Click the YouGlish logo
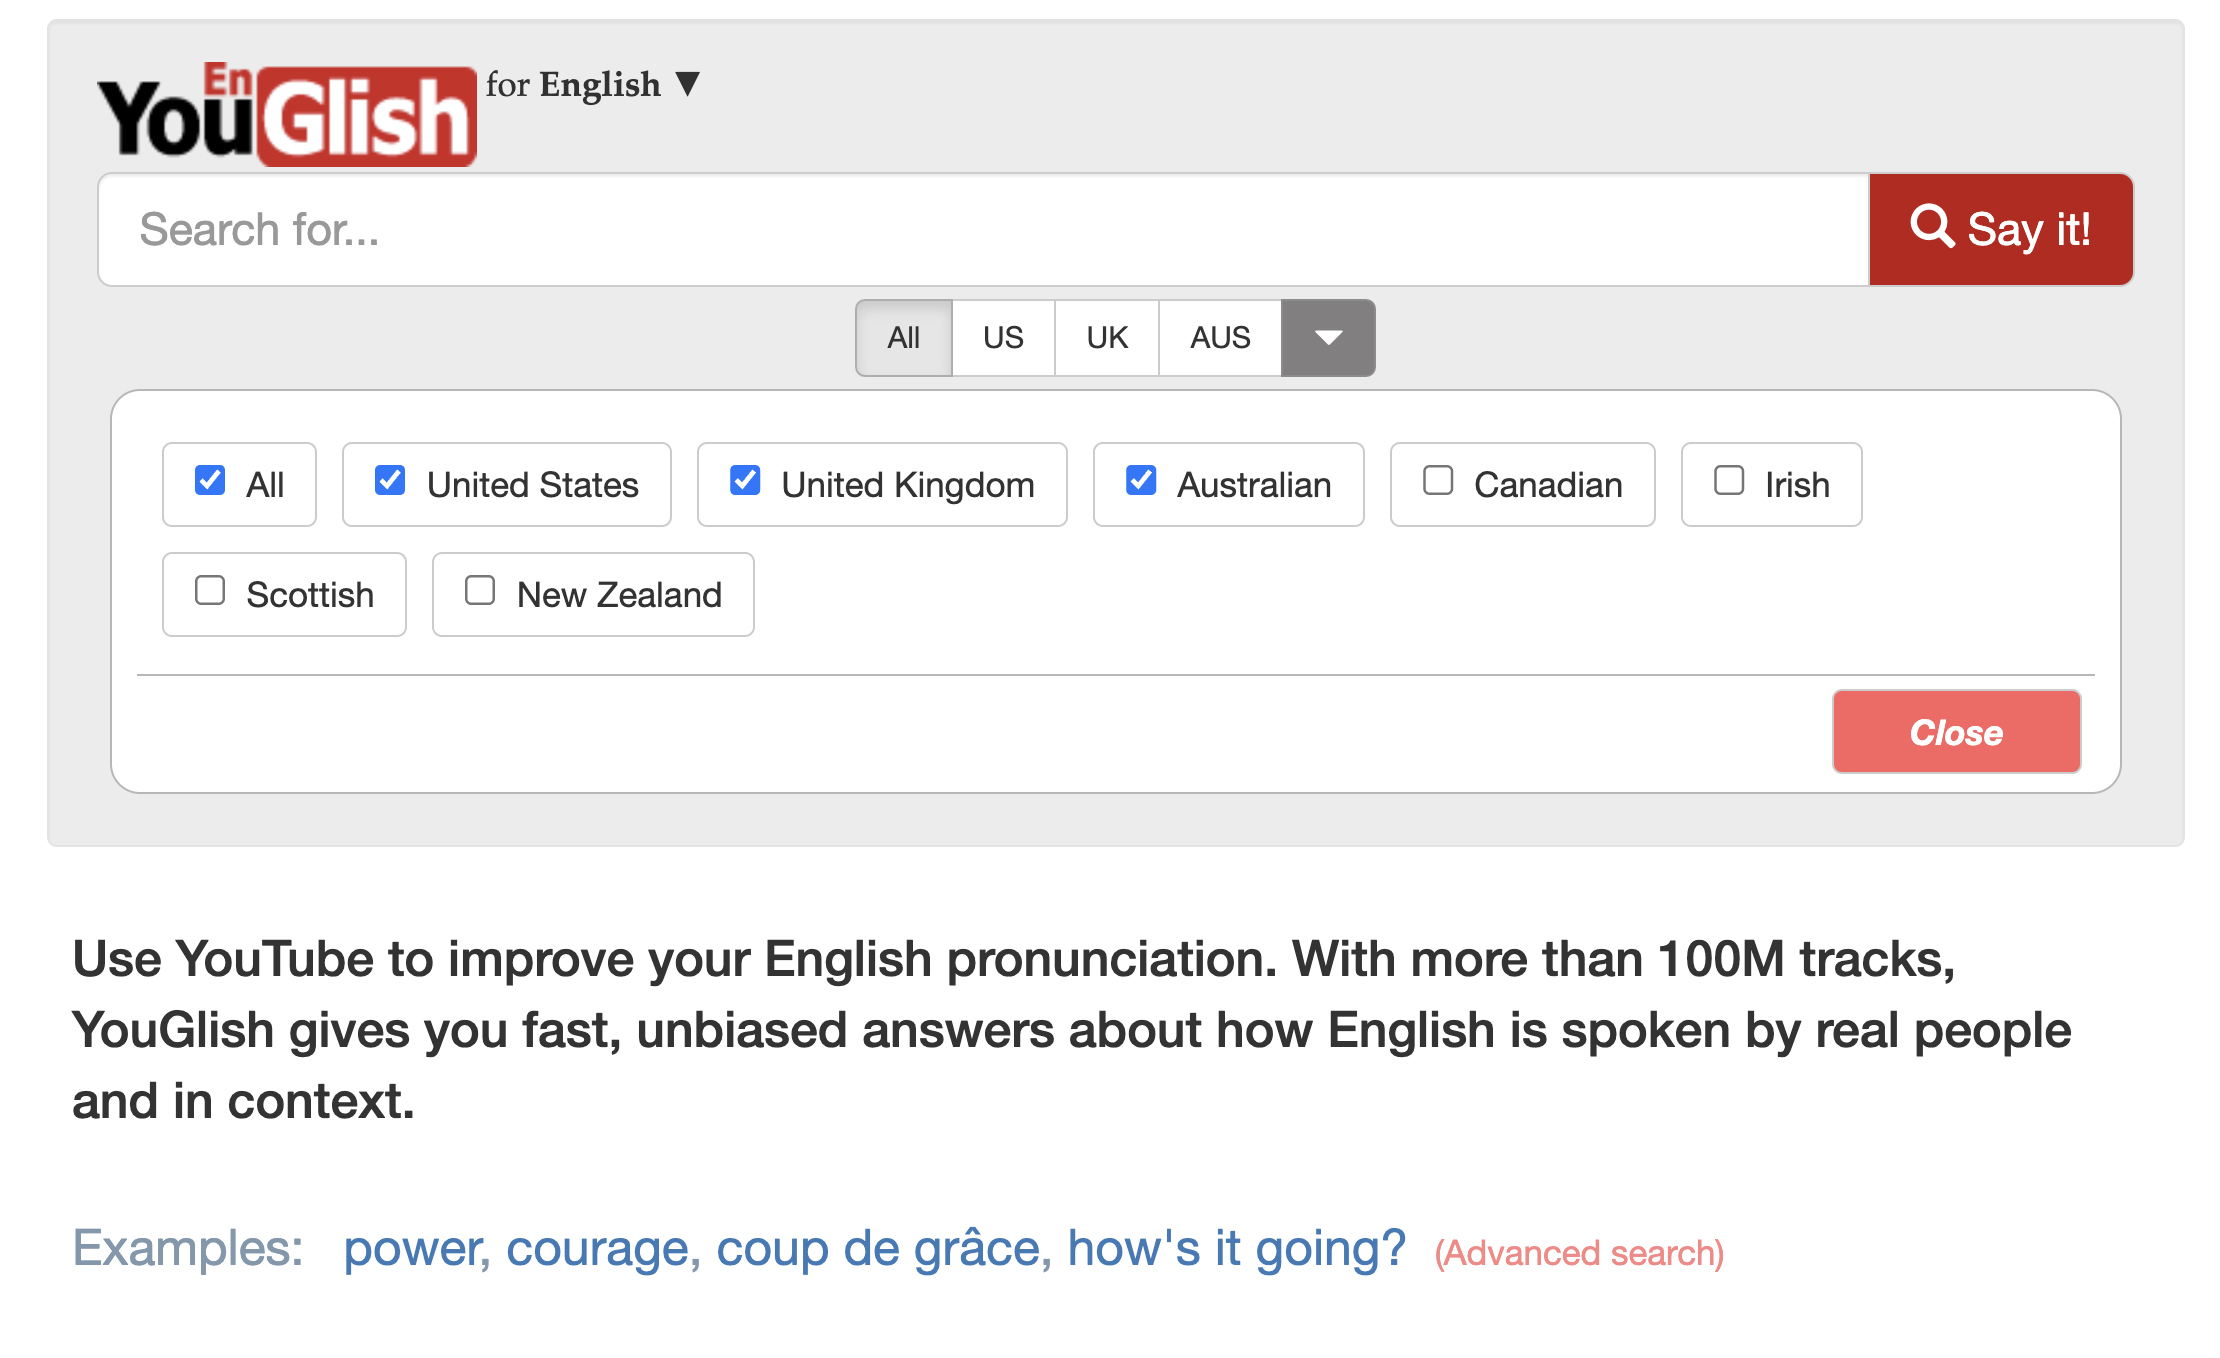The width and height of the screenshot is (2220, 1358). [286, 115]
